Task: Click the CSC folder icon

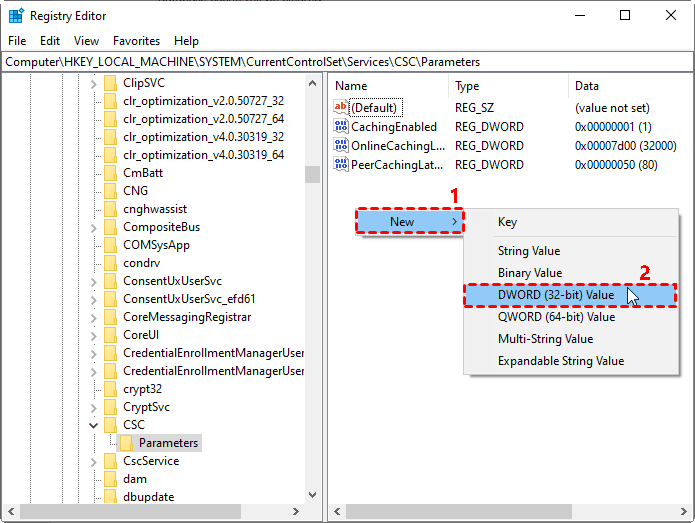Action: coord(111,425)
